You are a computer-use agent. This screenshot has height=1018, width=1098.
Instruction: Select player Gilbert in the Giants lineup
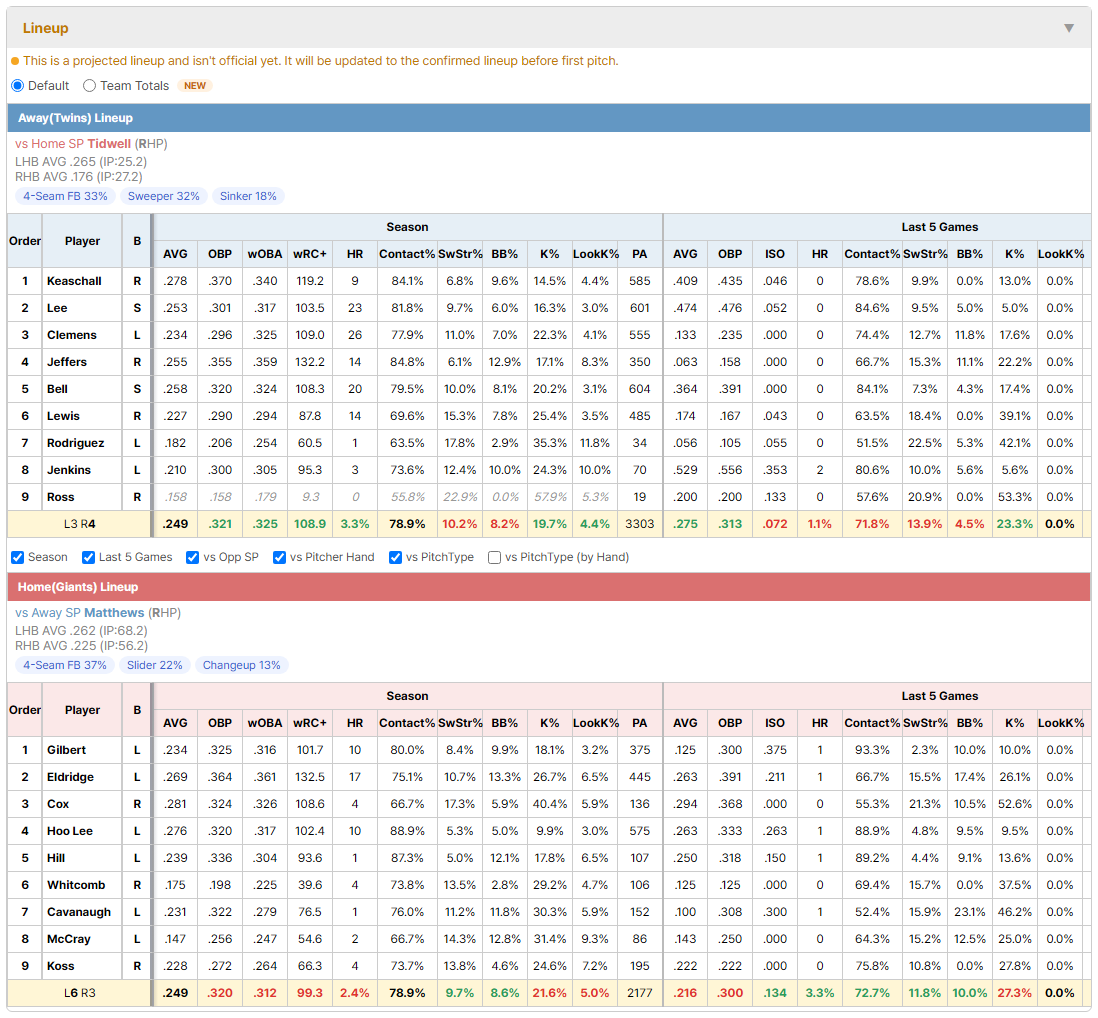pyautogui.click(x=67, y=751)
